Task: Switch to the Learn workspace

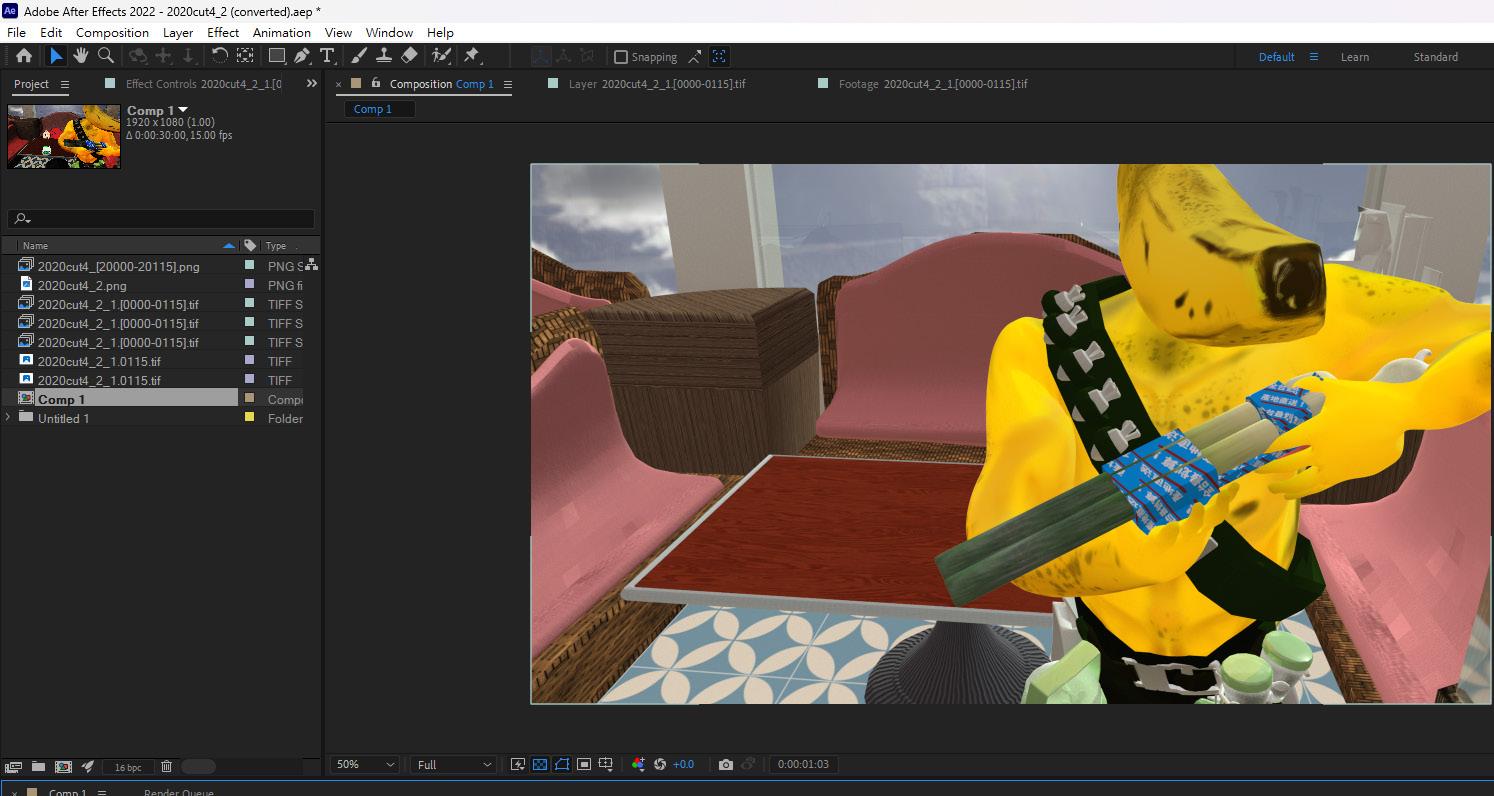Action: (1355, 57)
